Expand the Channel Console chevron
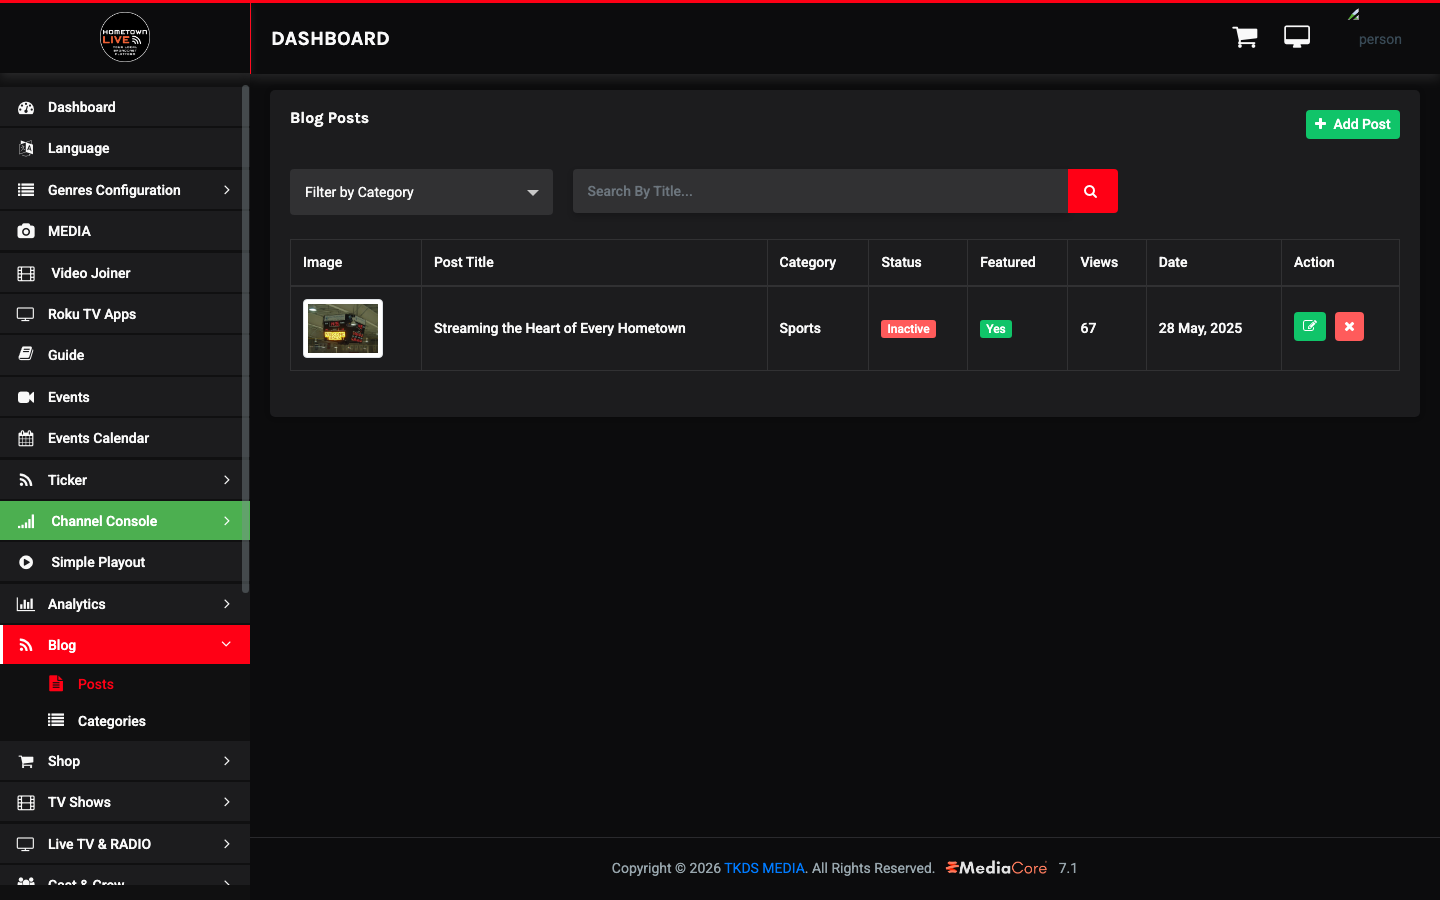This screenshot has width=1440, height=900. 227,521
